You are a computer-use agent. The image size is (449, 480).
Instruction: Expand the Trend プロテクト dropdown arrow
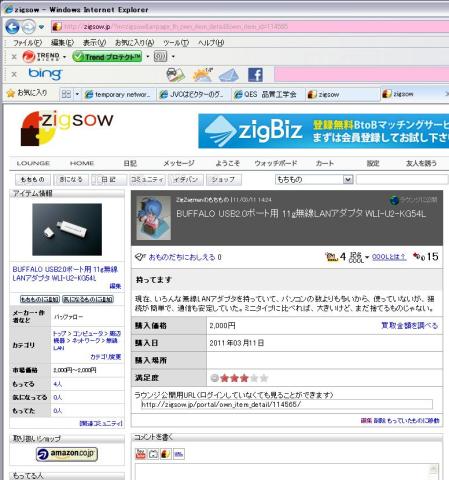(x=147, y=57)
